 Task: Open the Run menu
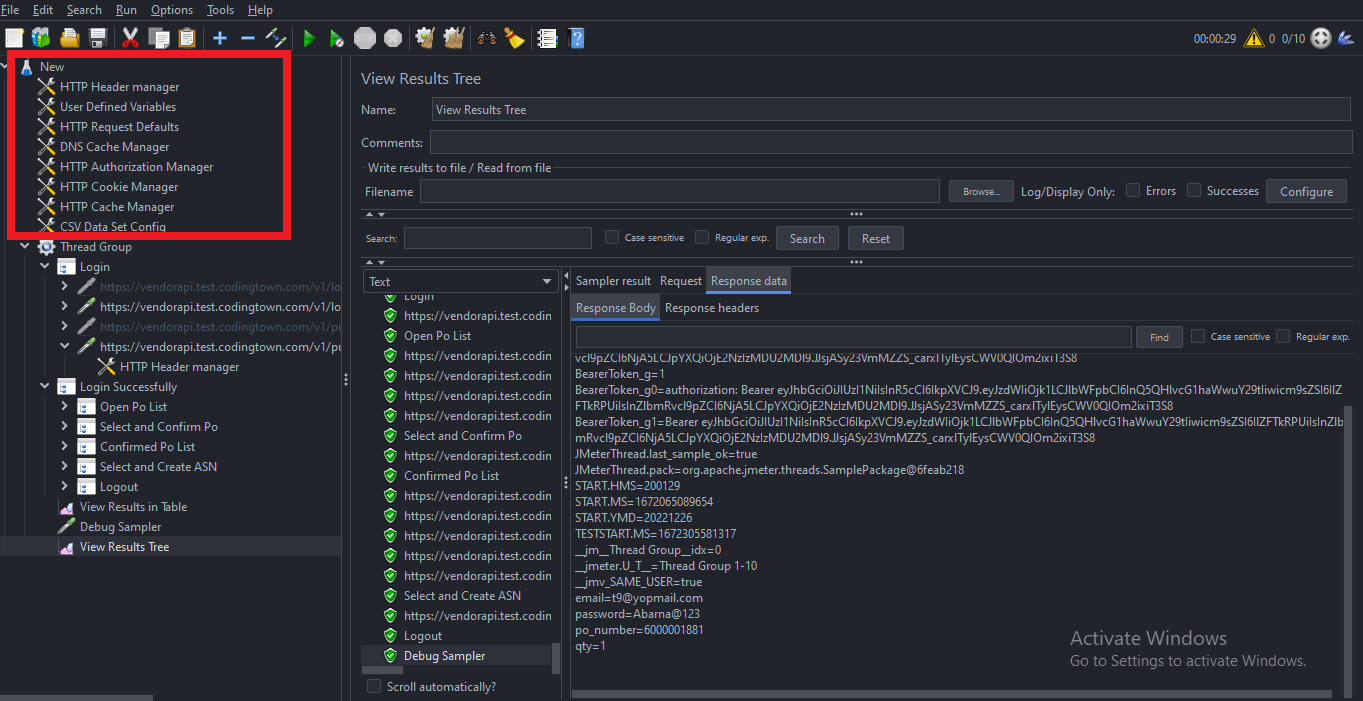126,10
